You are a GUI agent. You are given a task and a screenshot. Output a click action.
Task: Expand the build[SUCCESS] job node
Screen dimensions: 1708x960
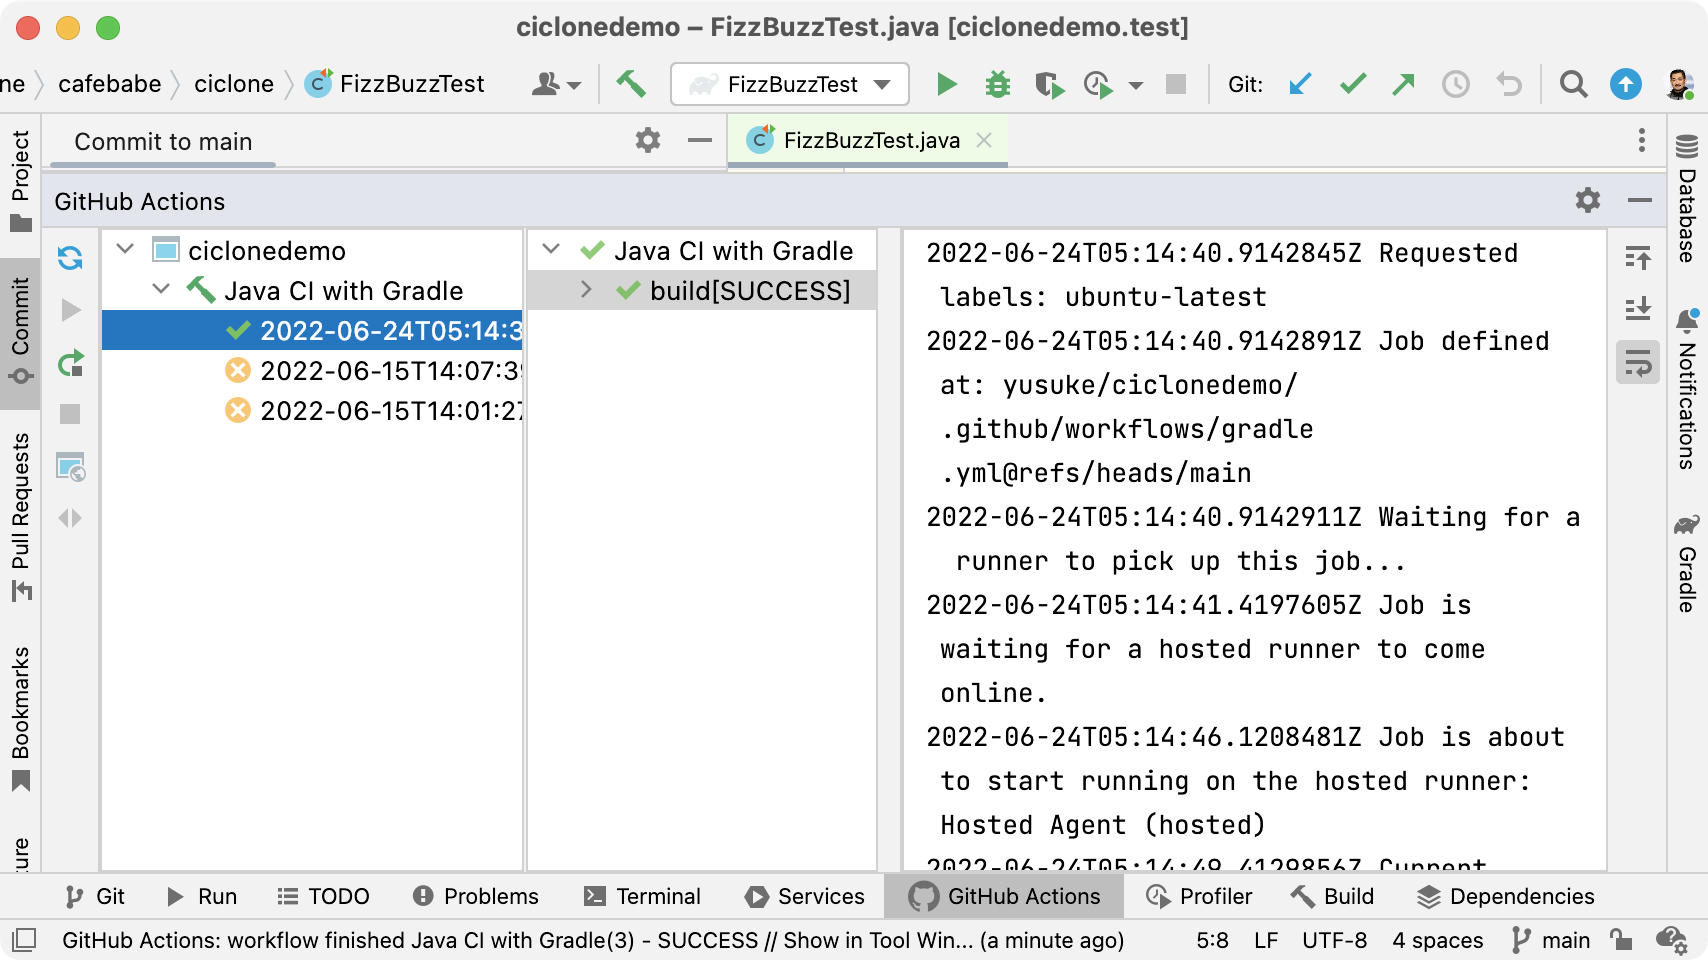586,290
